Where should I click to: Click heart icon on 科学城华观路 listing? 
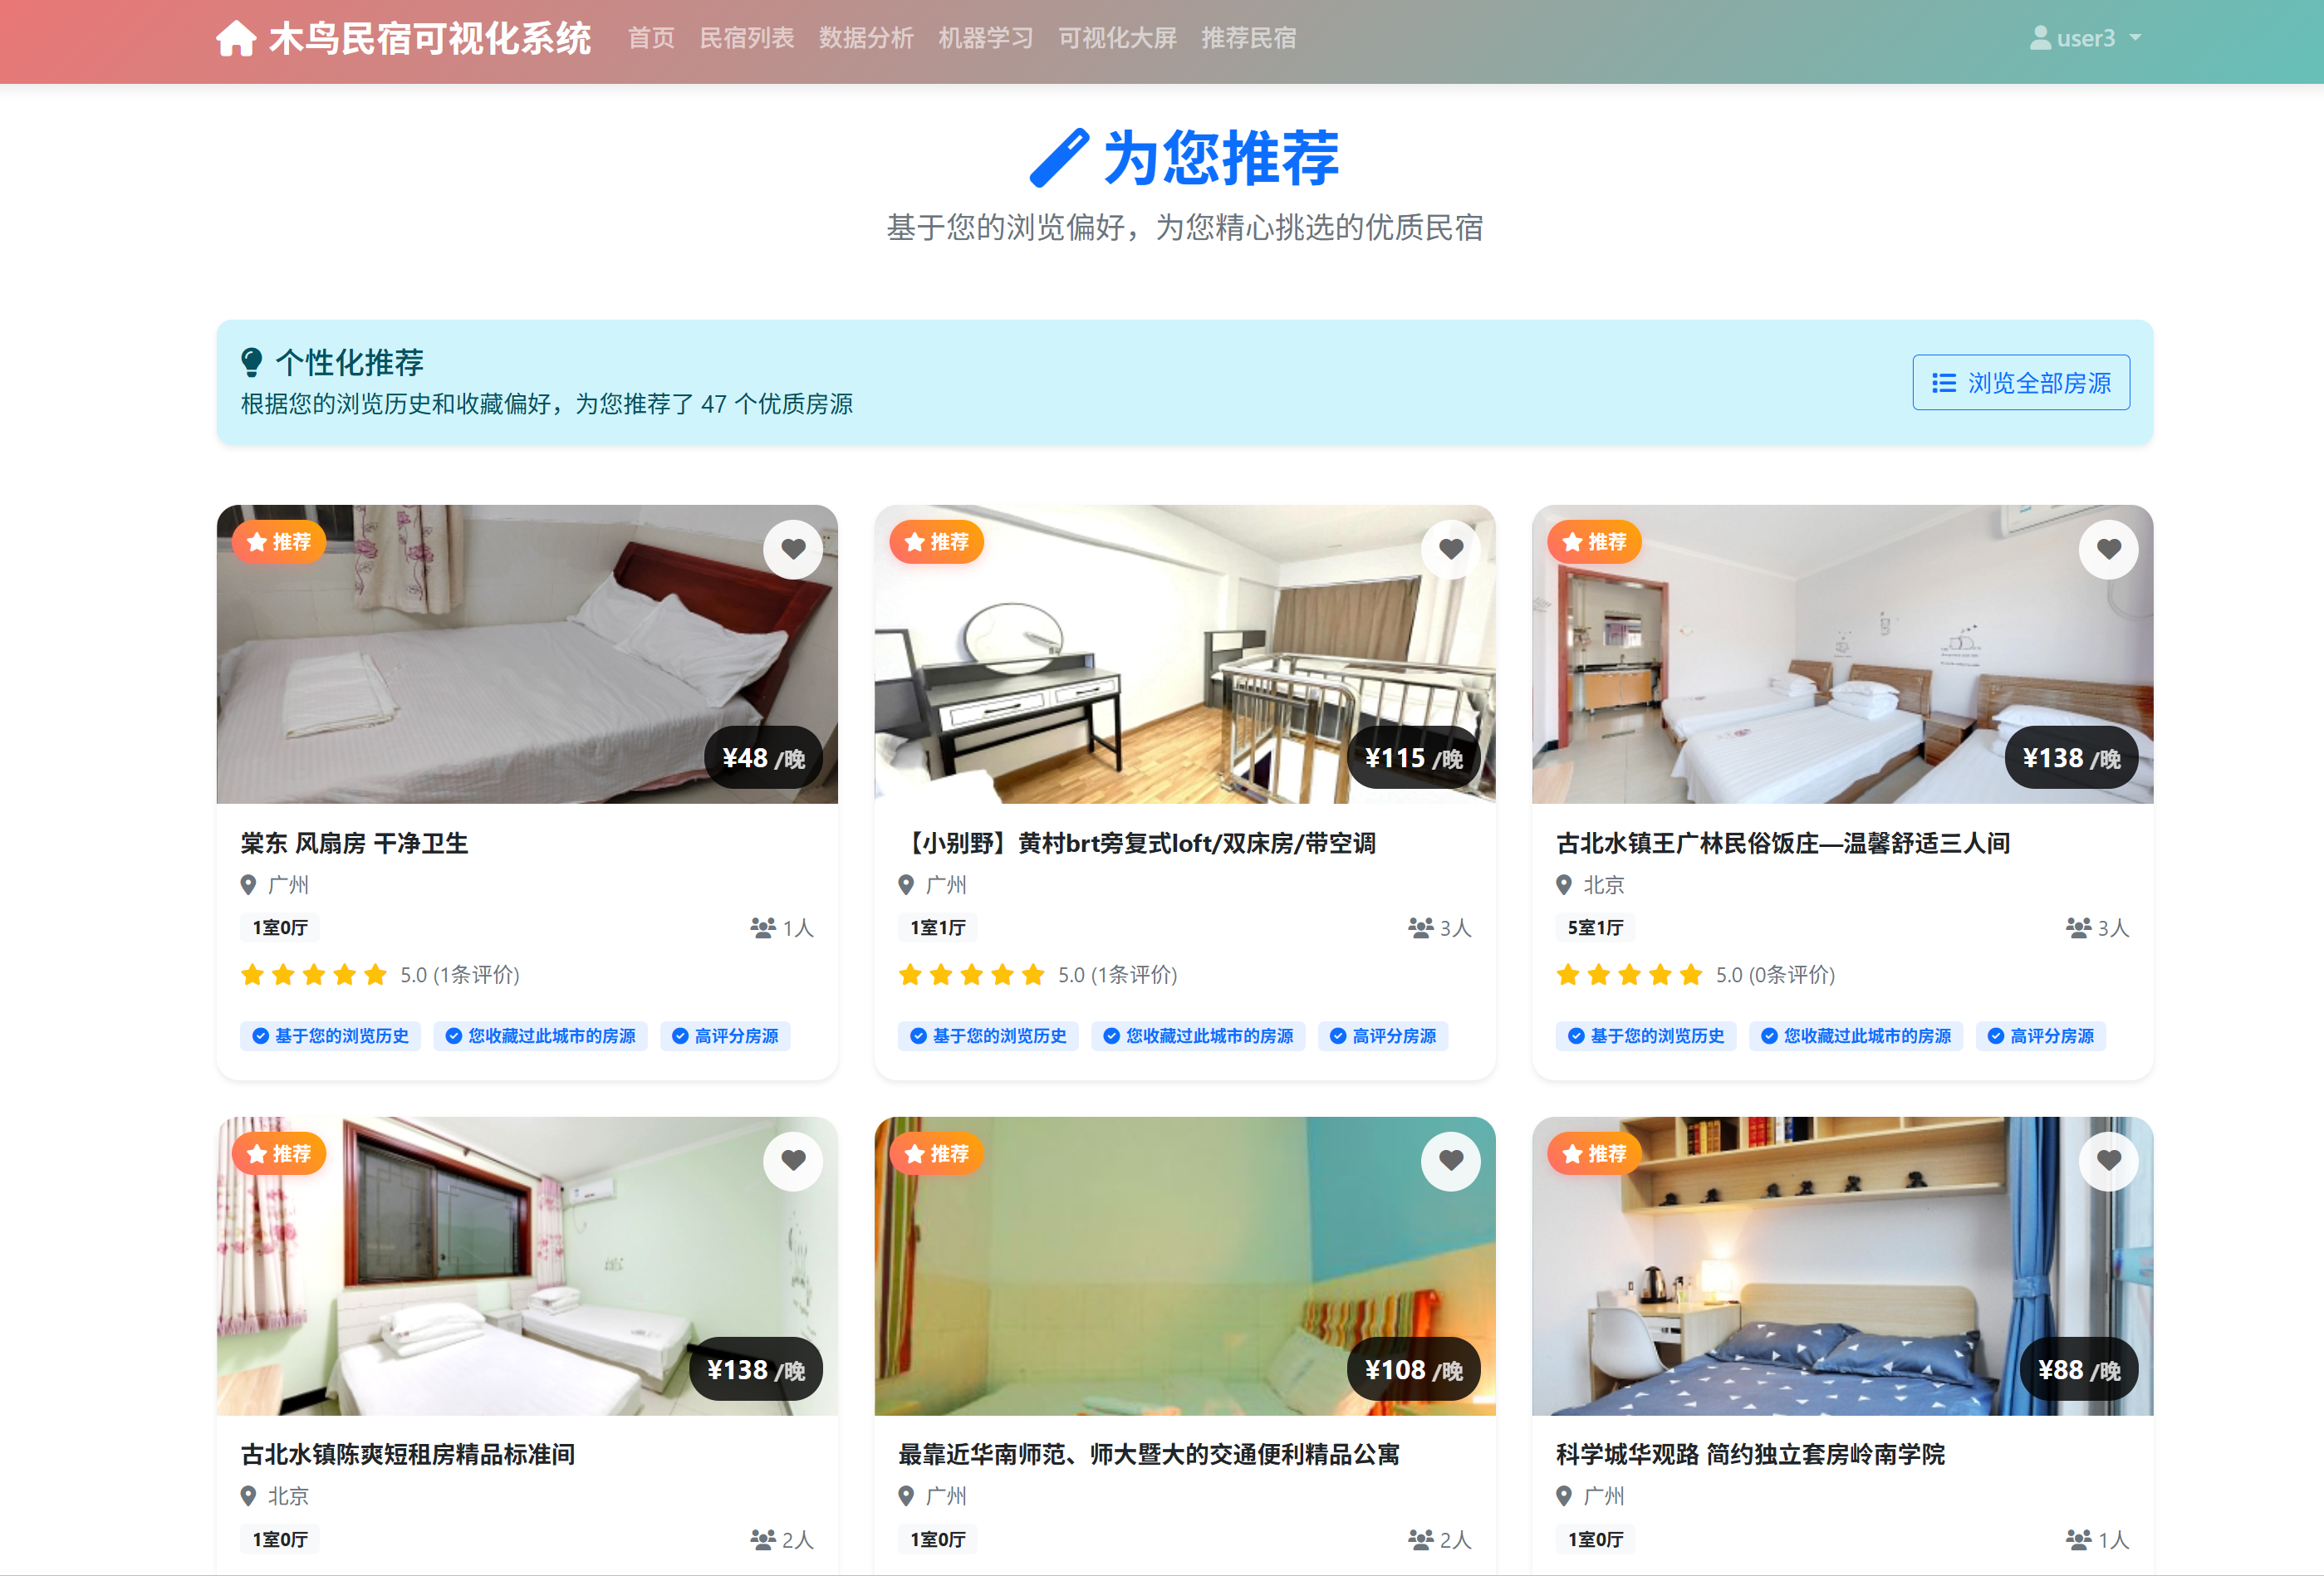click(2108, 1160)
